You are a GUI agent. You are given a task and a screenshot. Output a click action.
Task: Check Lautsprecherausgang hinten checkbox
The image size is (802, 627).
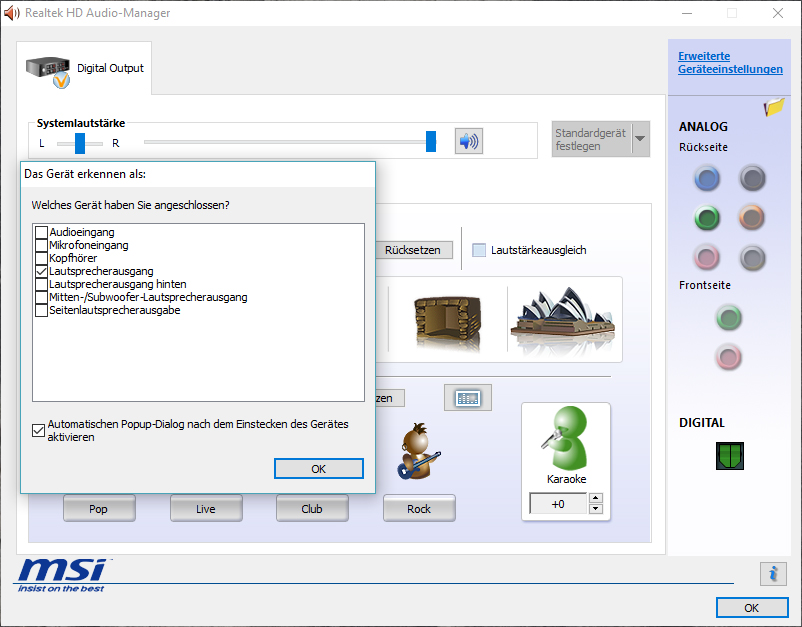click(x=41, y=284)
